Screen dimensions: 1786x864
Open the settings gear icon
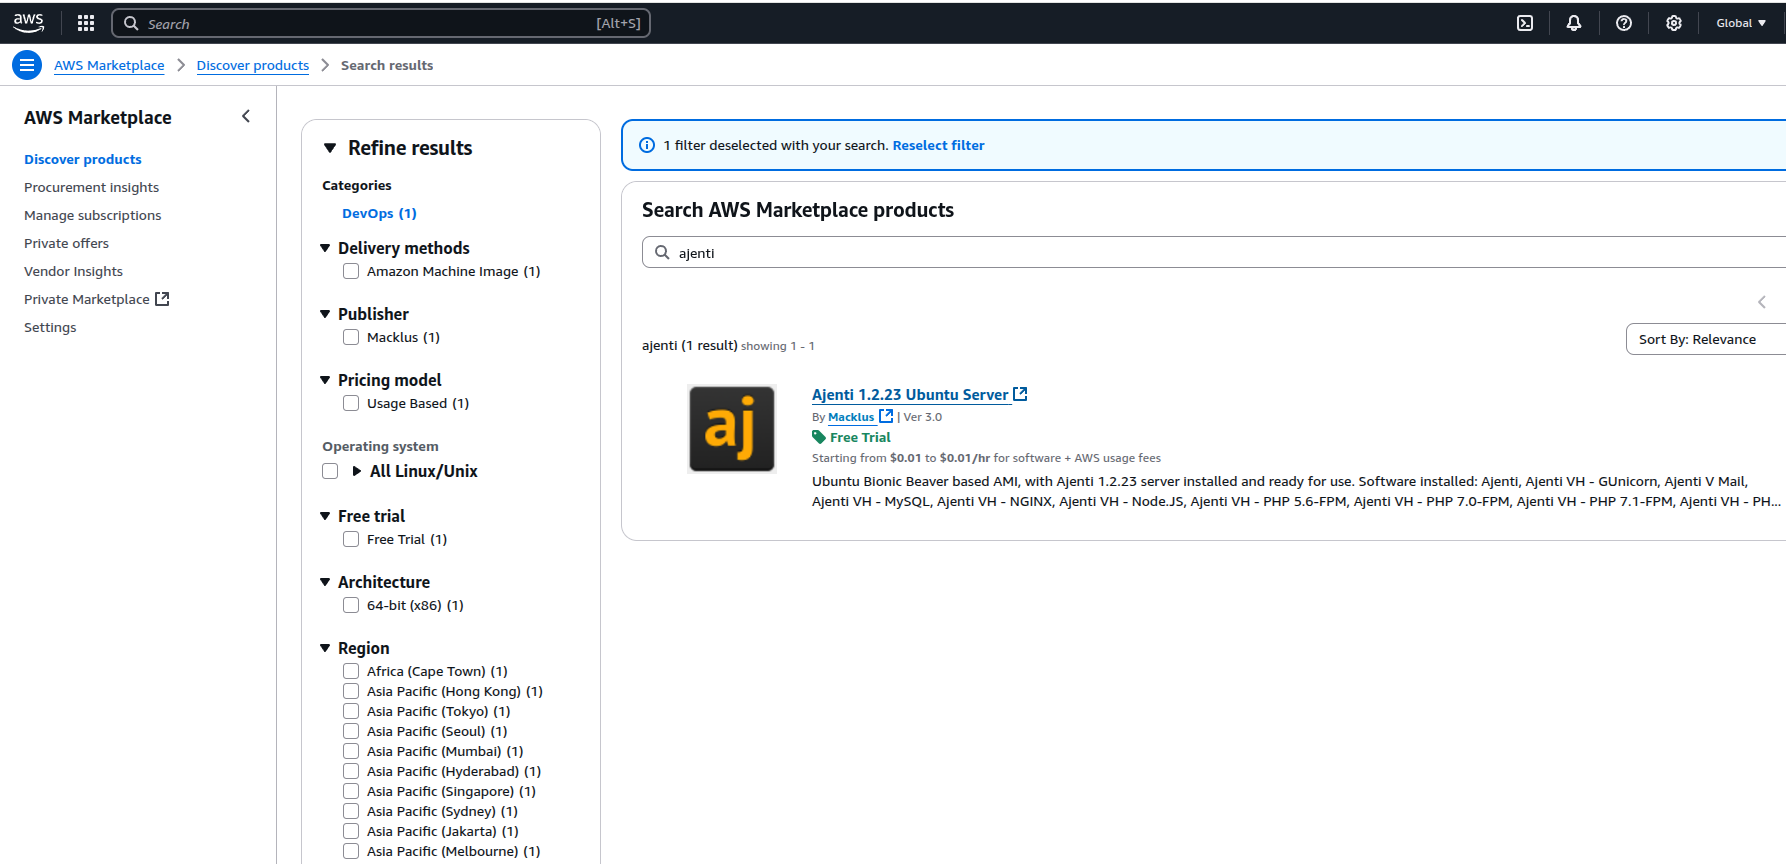click(1674, 23)
